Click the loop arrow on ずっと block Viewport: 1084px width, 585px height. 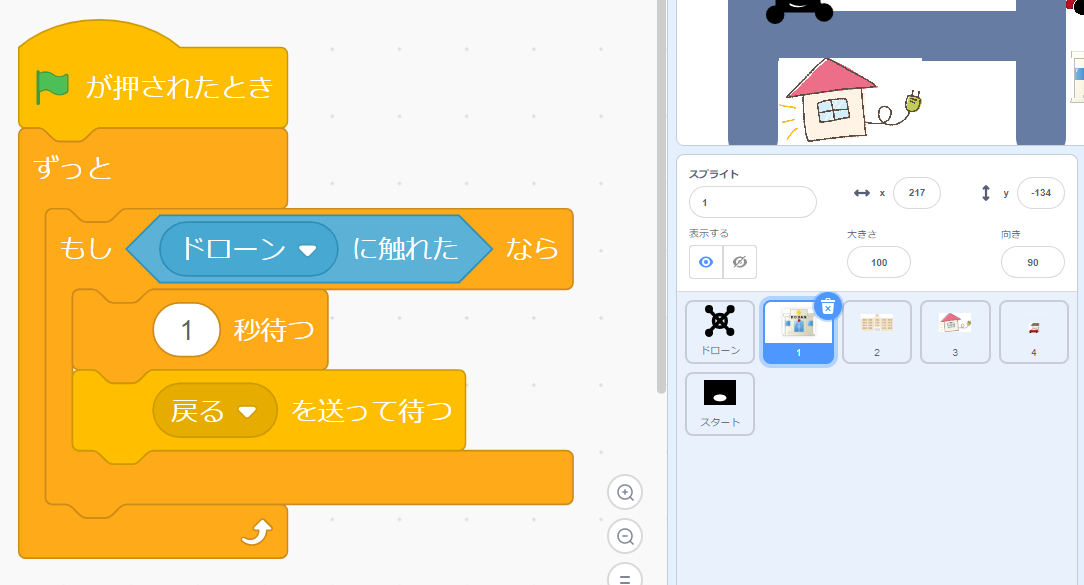pos(256,535)
